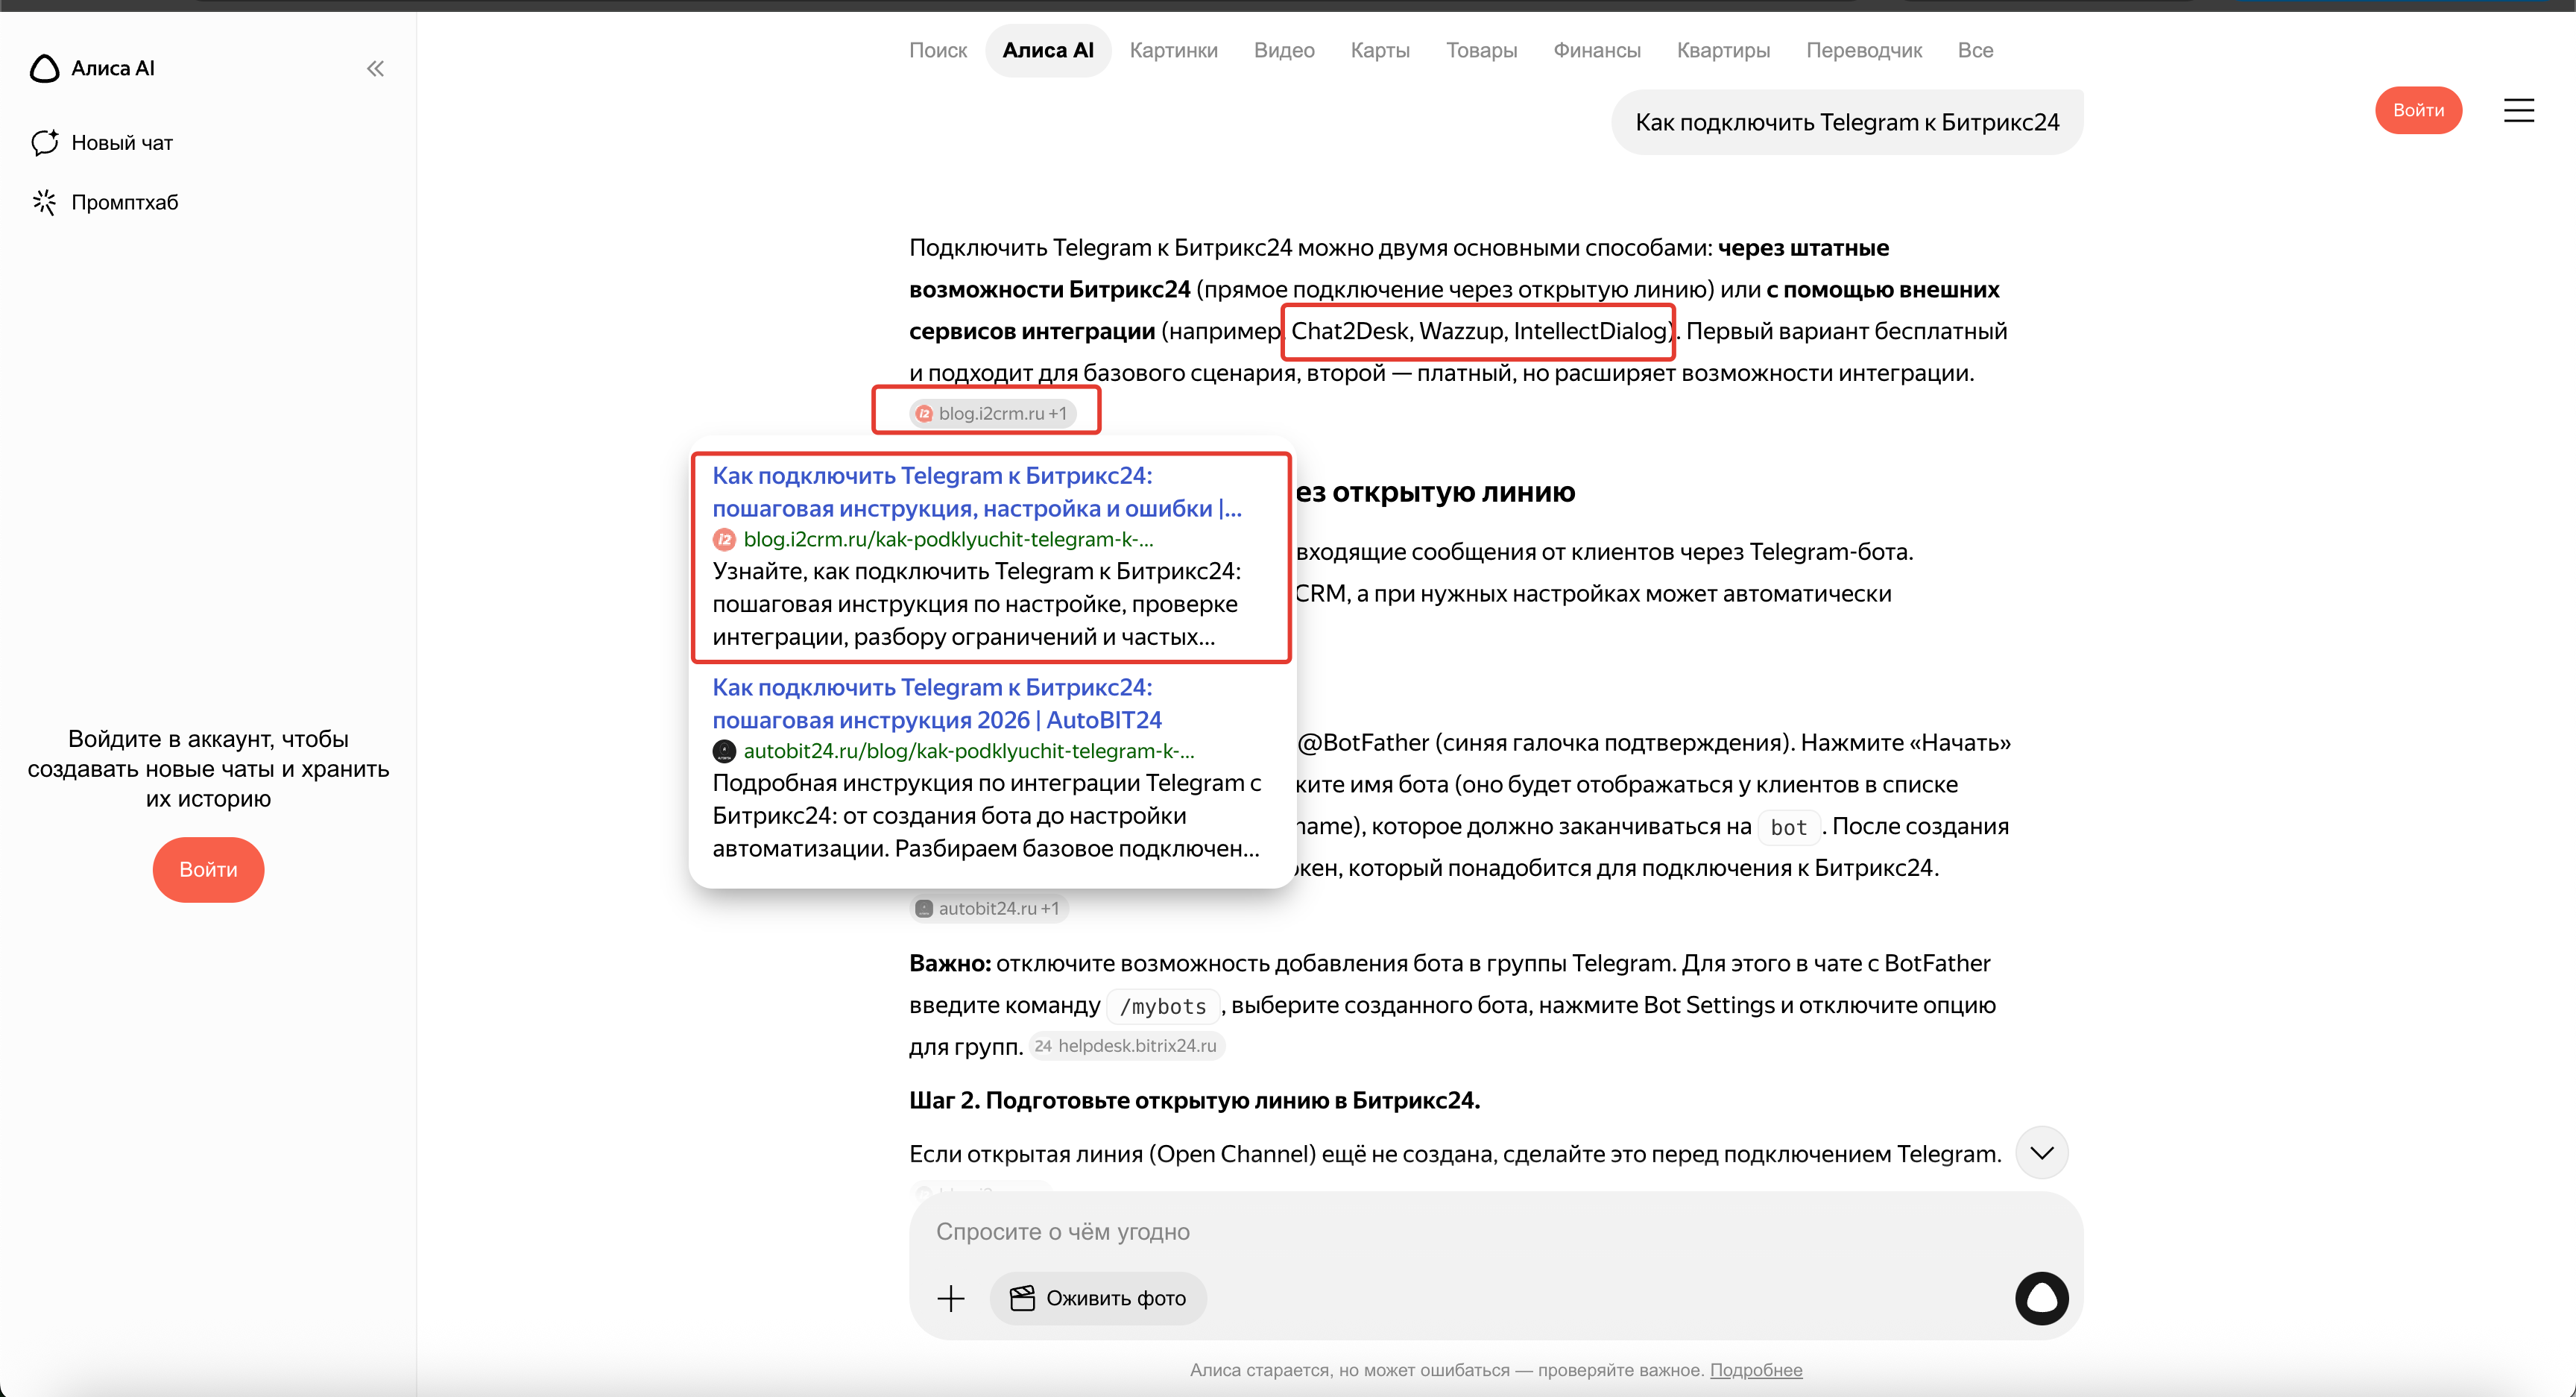This screenshot has height=1397, width=2576.
Task: Collapse the Алиса AI sidebar with the double chevron
Action: click(375, 68)
